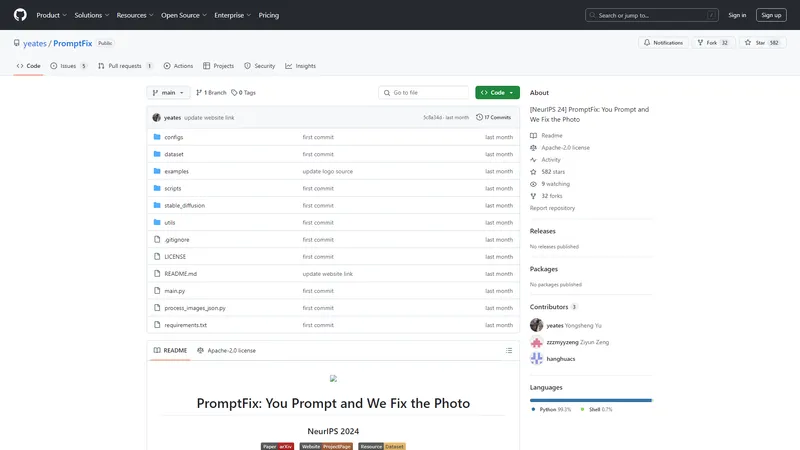
Task: Open the README.md file
Action: (x=181, y=274)
